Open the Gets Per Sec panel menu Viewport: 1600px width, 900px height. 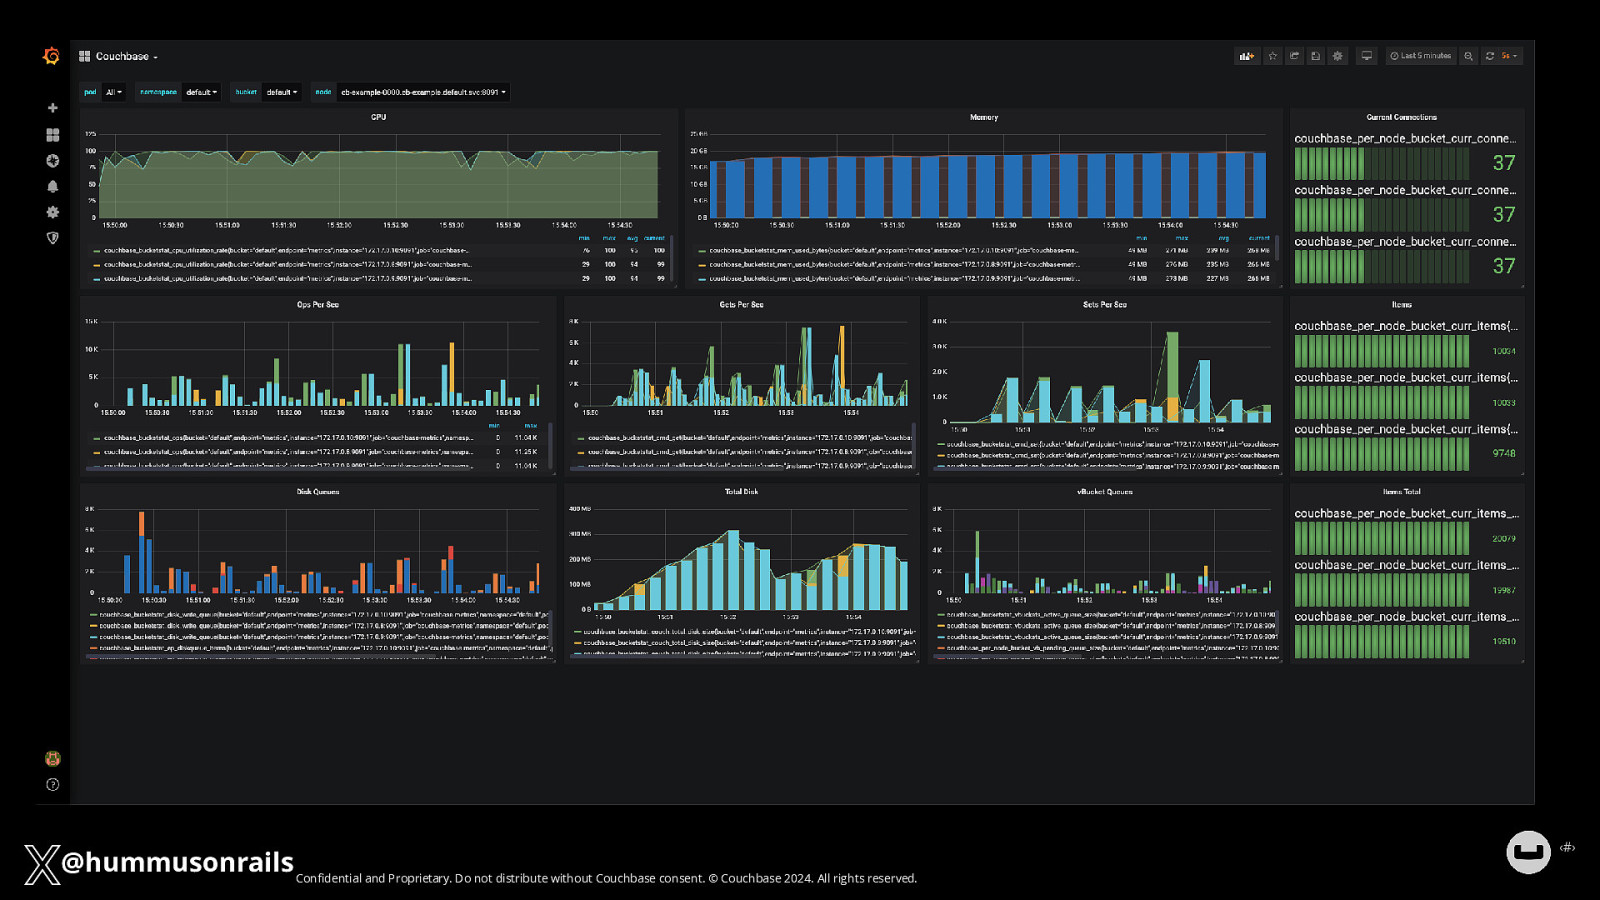[742, 305]
